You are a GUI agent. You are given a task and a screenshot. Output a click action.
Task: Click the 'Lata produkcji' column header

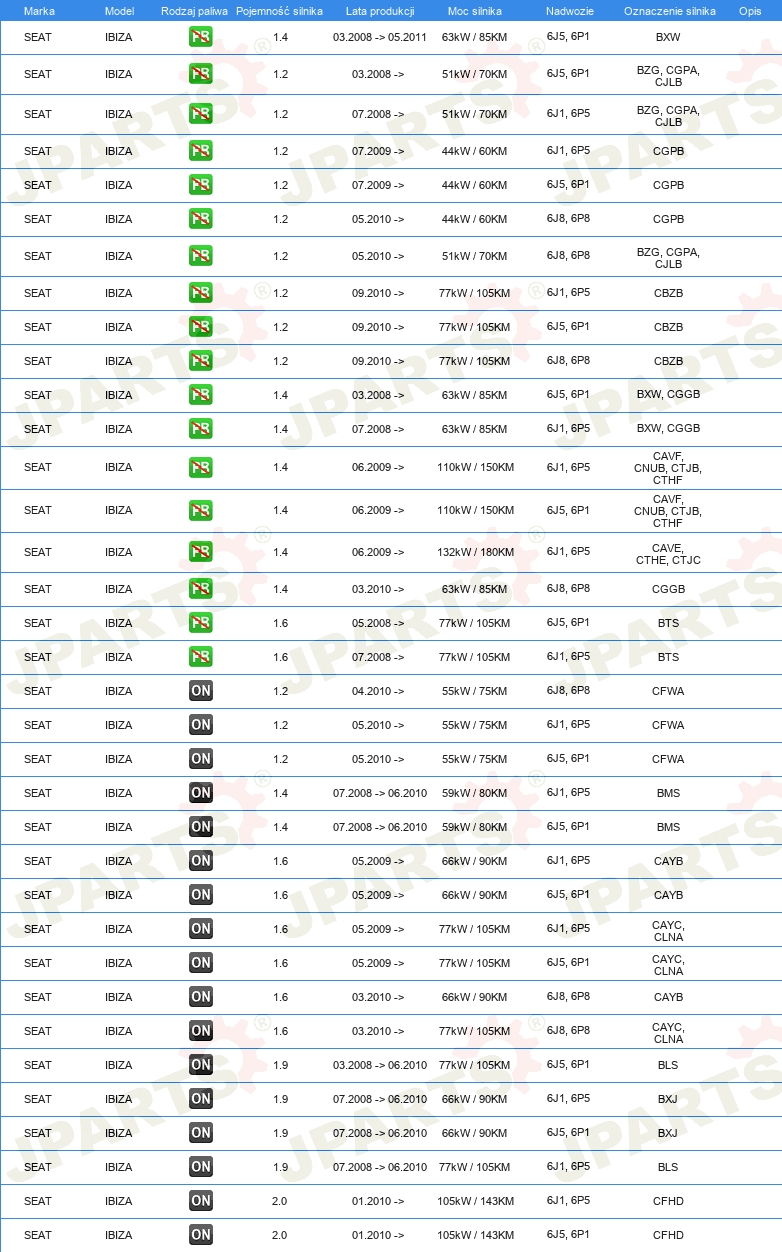point(378,10)
